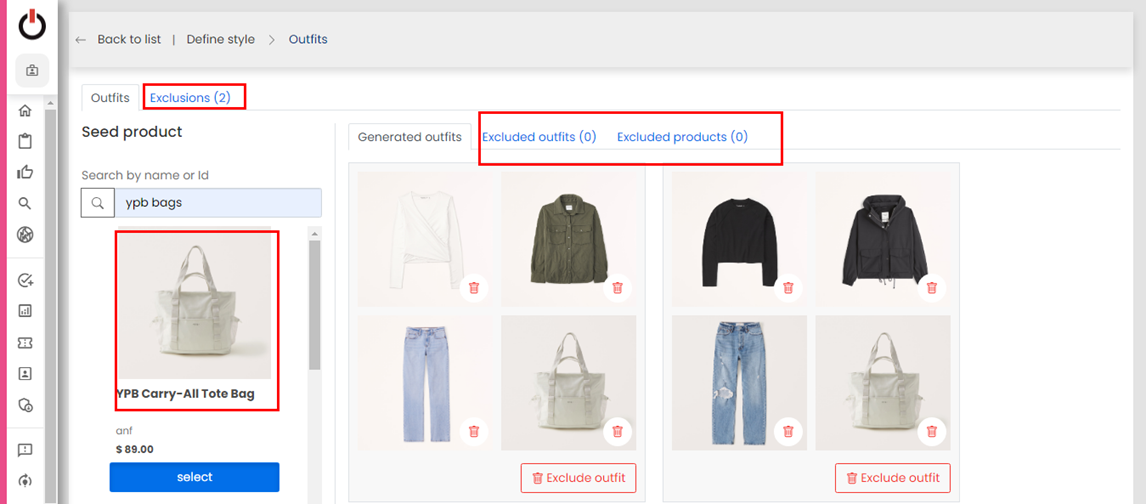Click the clipboard icon in the sidebar
Viewport: 1146px width, 504px height.
(x=25, y=142)
